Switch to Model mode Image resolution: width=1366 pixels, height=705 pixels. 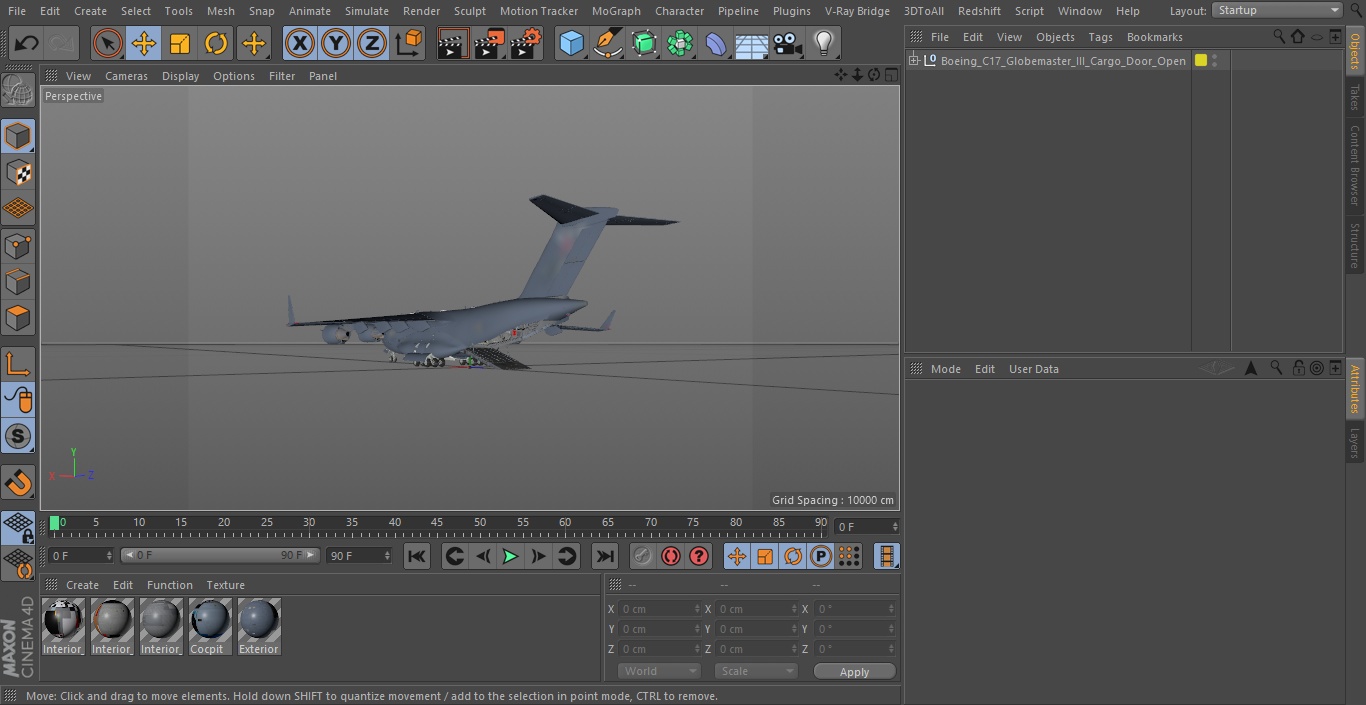(18, 136)
